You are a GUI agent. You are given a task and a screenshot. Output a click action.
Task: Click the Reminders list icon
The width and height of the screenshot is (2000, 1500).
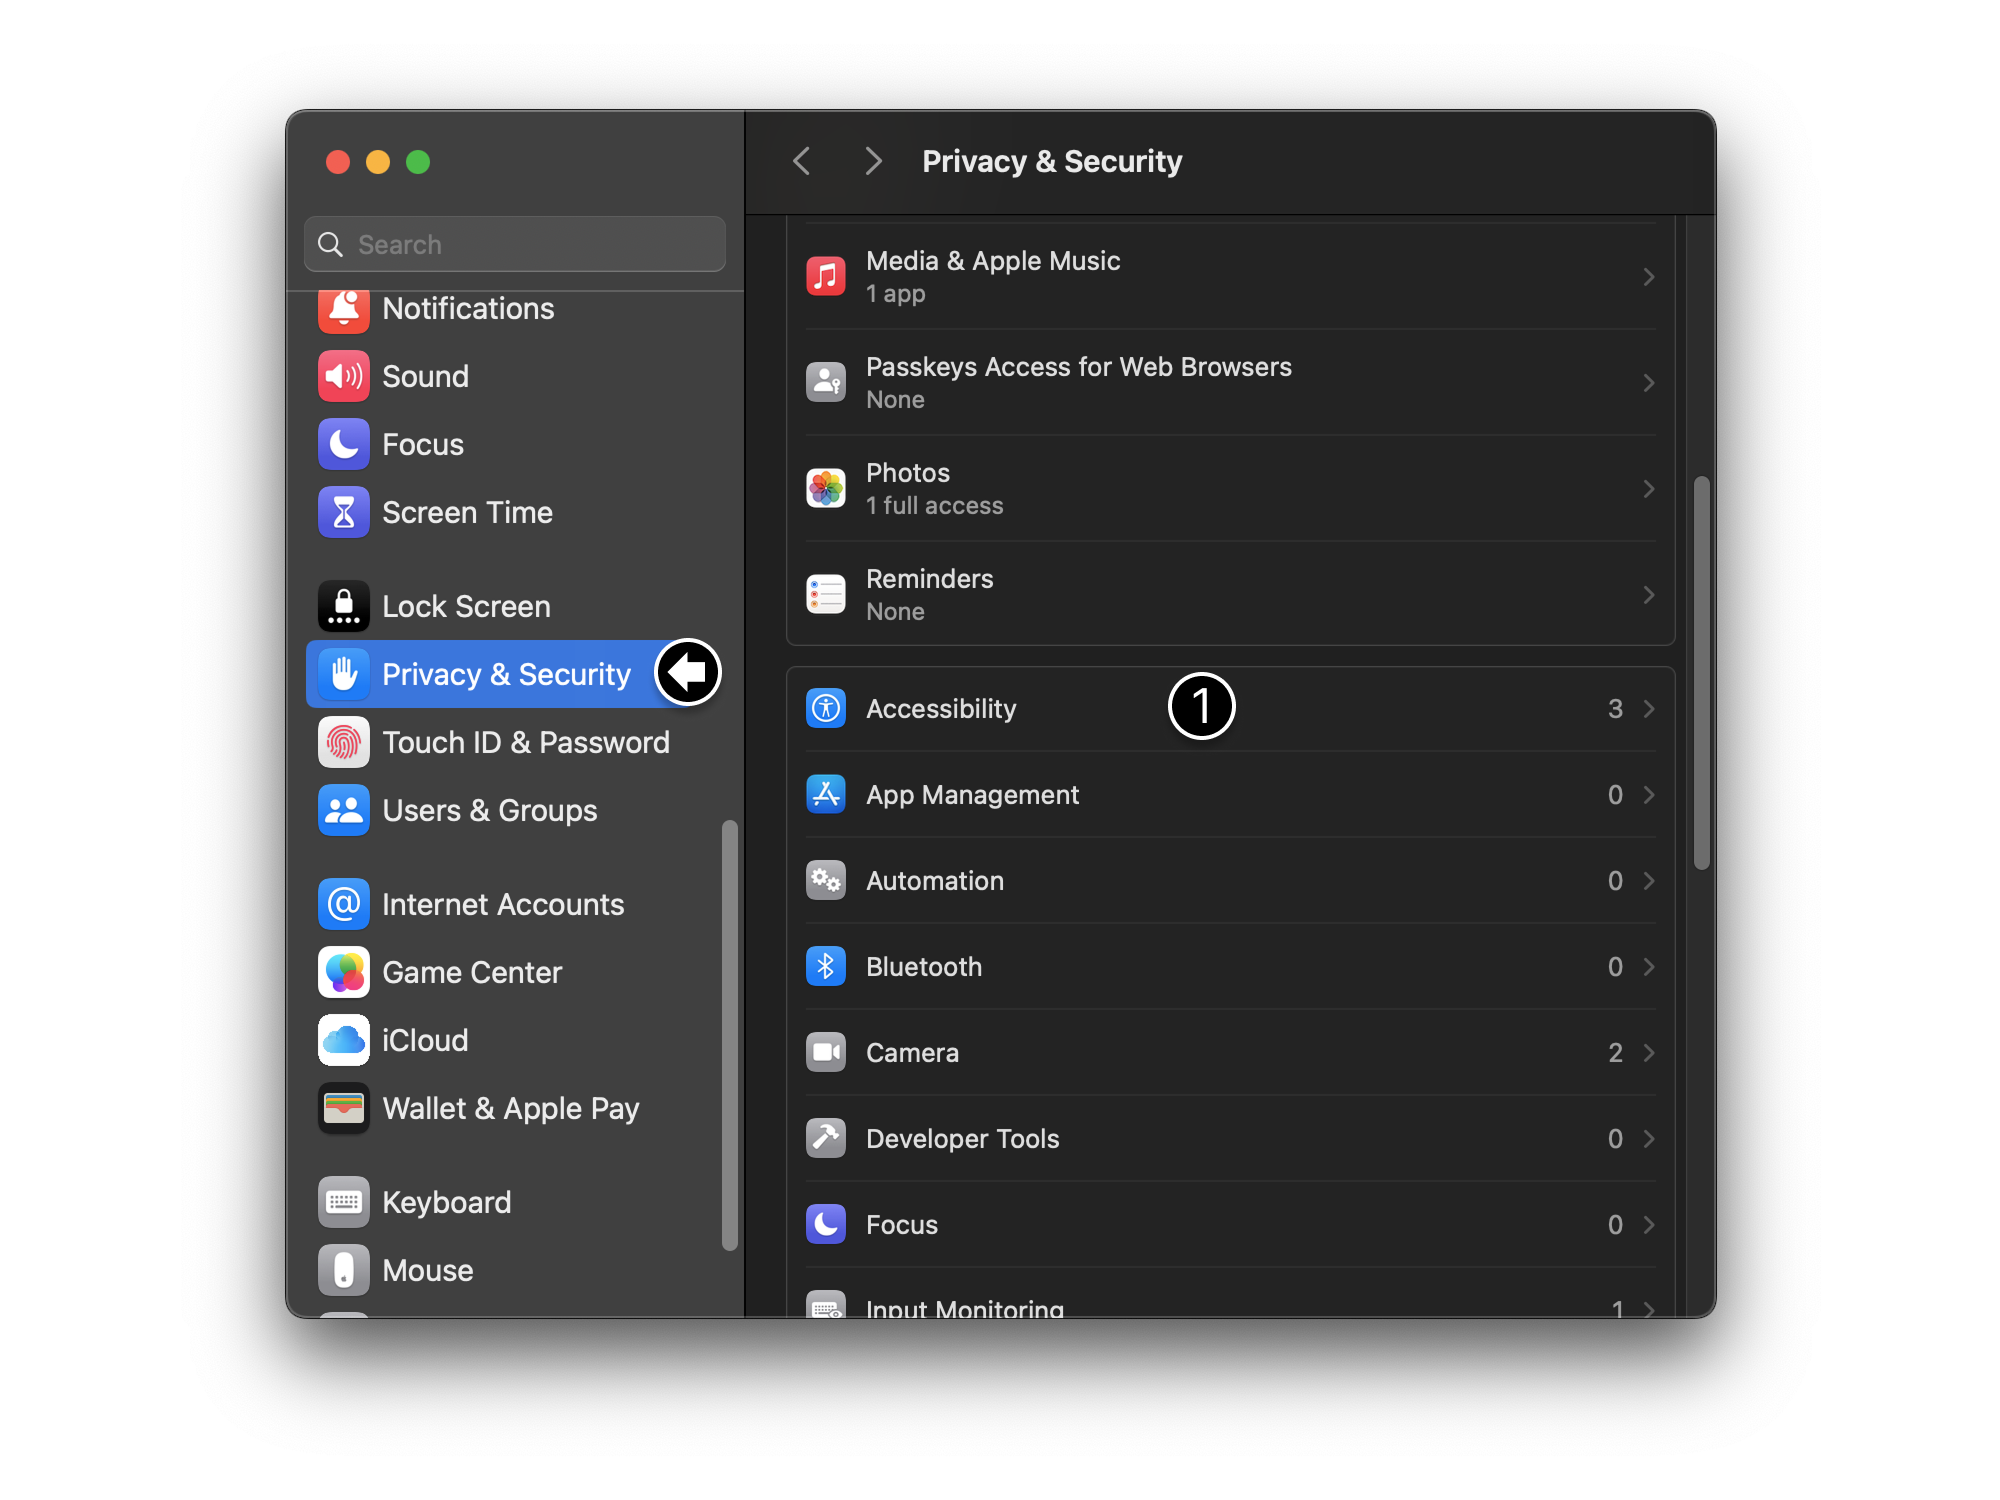pyautogui.click(x=826, y=595)
